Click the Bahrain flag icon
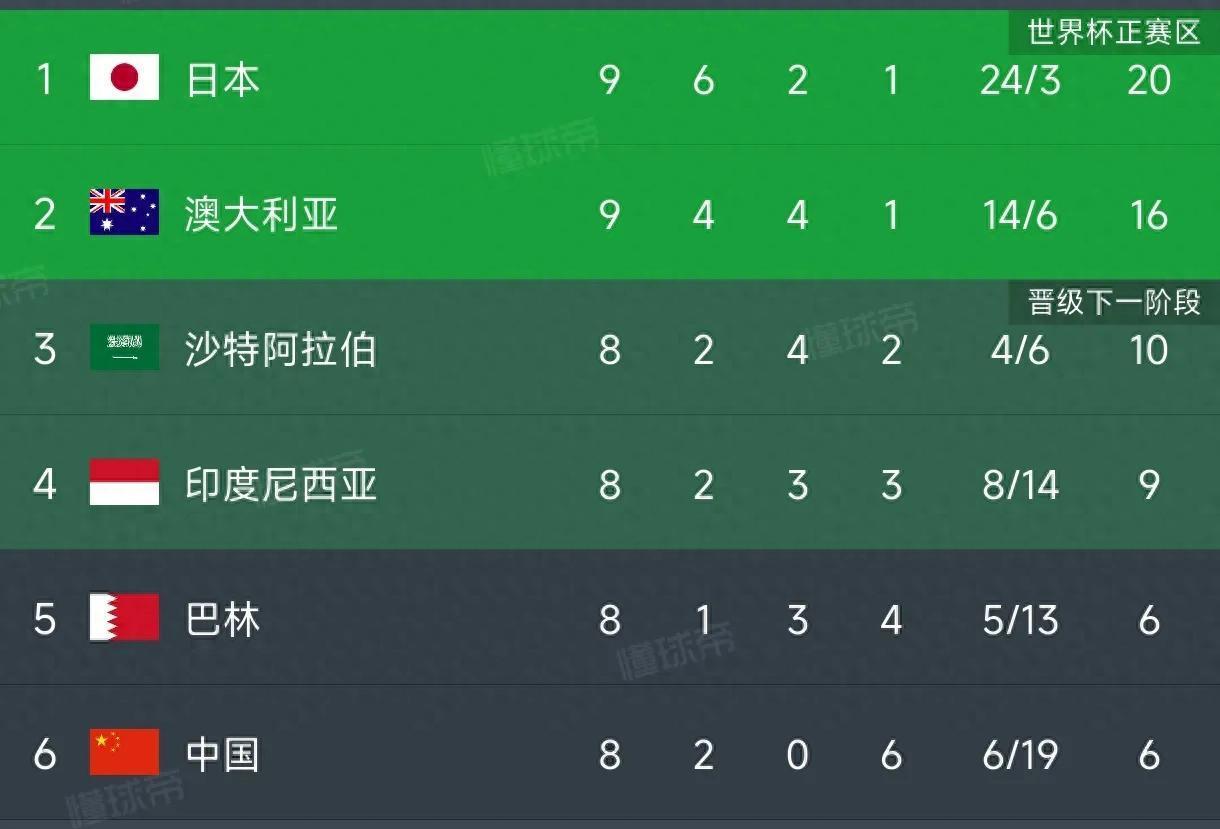1220x829 pixels. pos(124,618)
